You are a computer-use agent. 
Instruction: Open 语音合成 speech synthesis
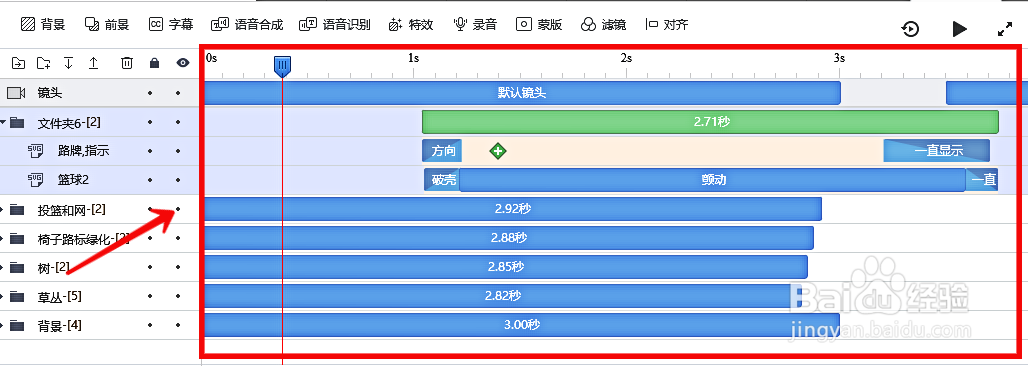[x=247, y=25]
